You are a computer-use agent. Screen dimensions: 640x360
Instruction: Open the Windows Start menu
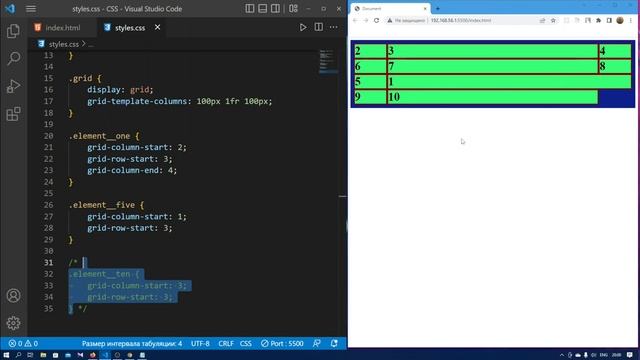pyautogui.click(x=6, y=355)
